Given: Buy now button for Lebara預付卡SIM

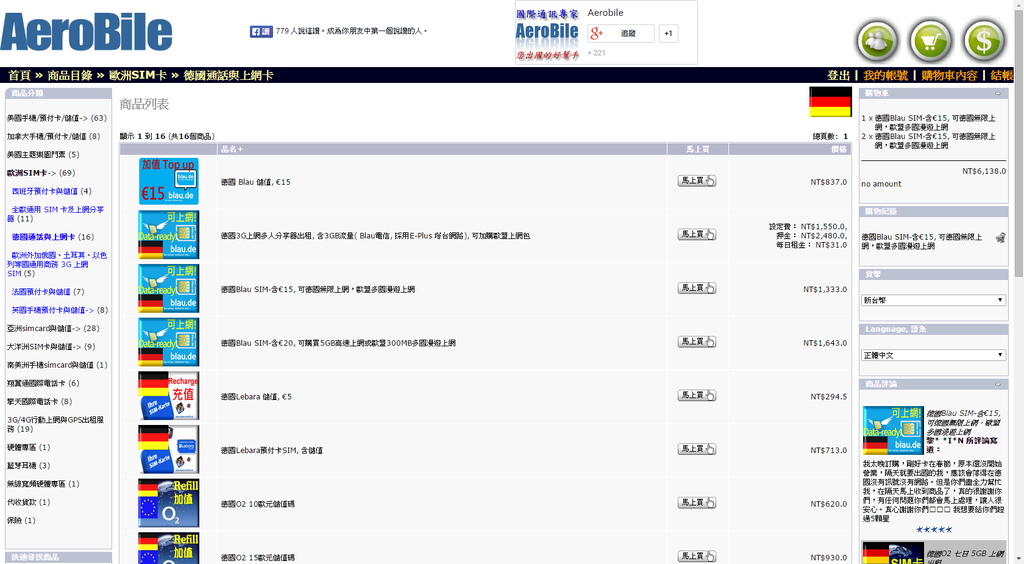Looking at the screenshot, I should [x=697, y=449].
